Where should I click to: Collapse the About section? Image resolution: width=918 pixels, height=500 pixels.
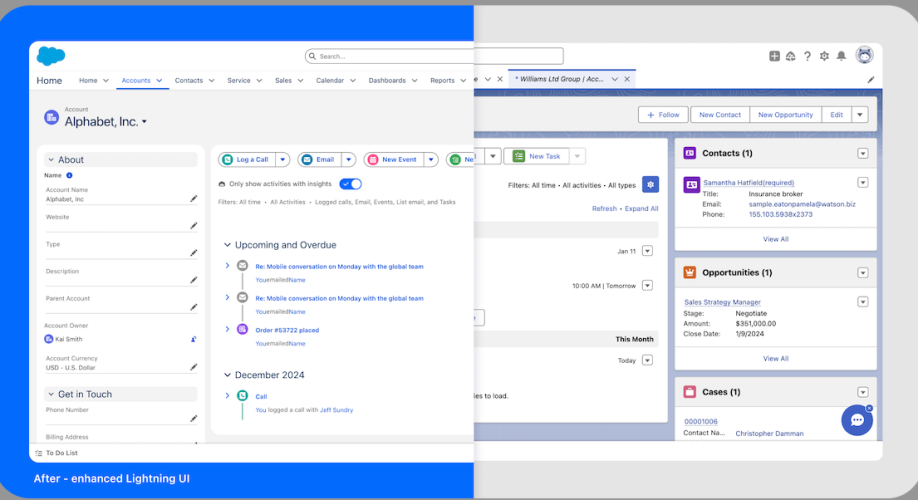51,160
